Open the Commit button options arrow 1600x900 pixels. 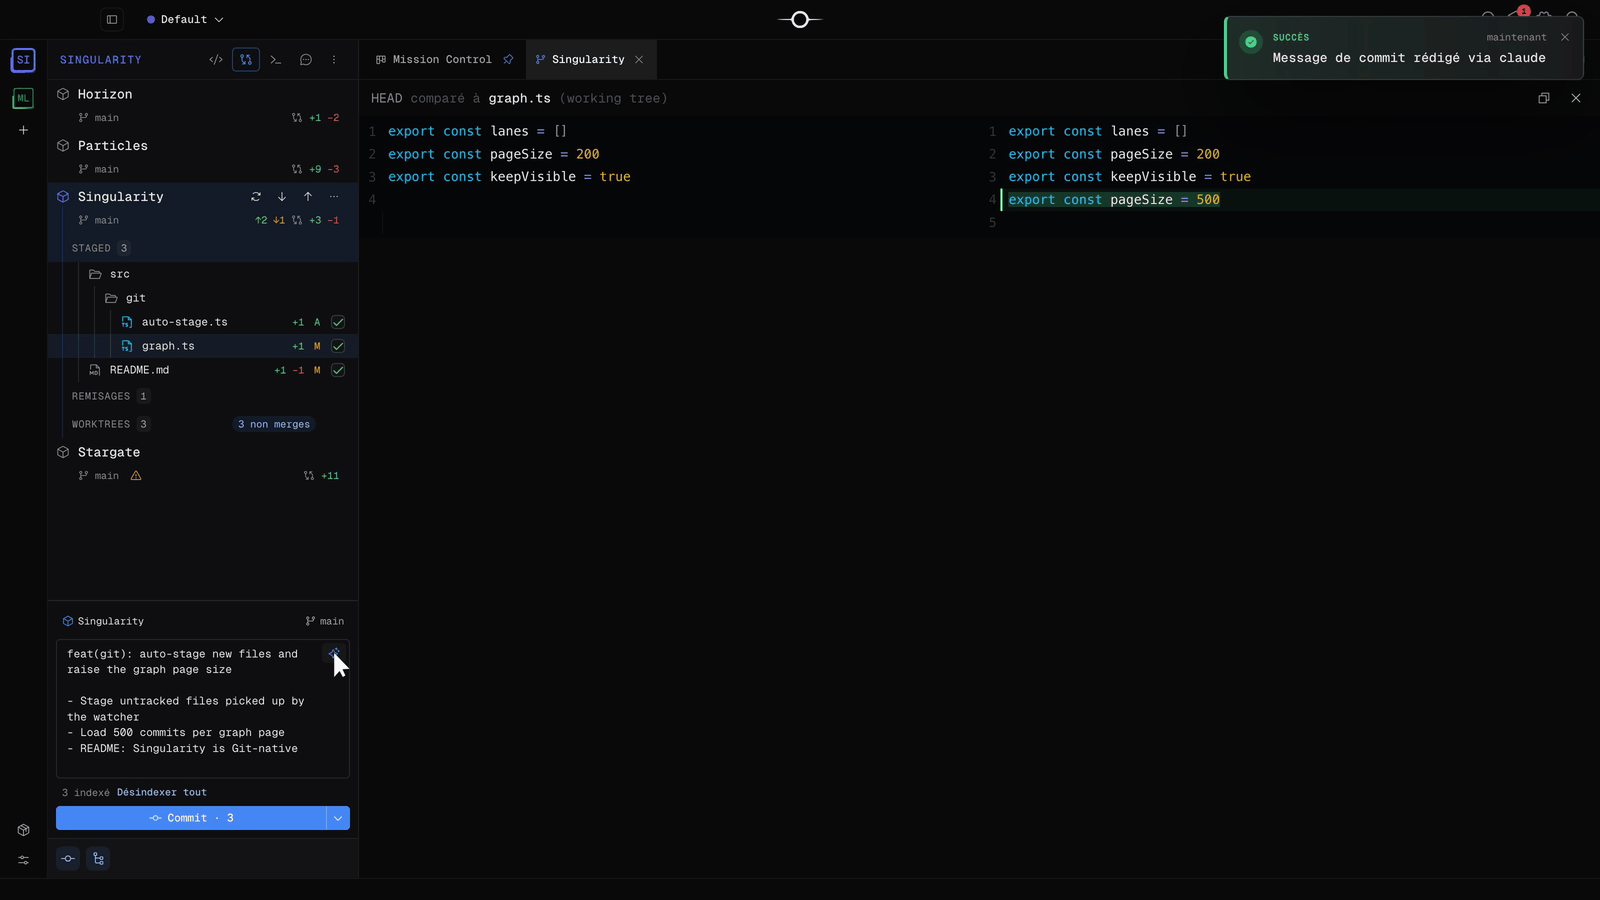pyautogui.click(x=338, y=818)
